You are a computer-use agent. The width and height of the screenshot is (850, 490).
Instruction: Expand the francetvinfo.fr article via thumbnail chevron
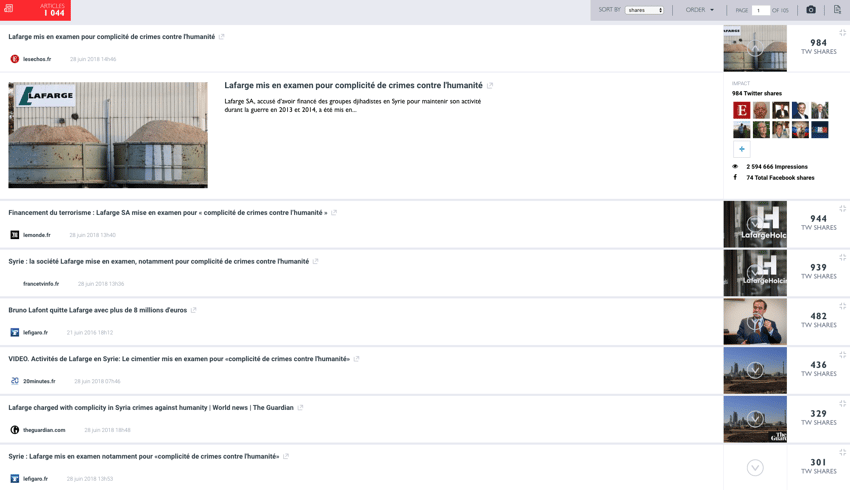coord(755,272)
